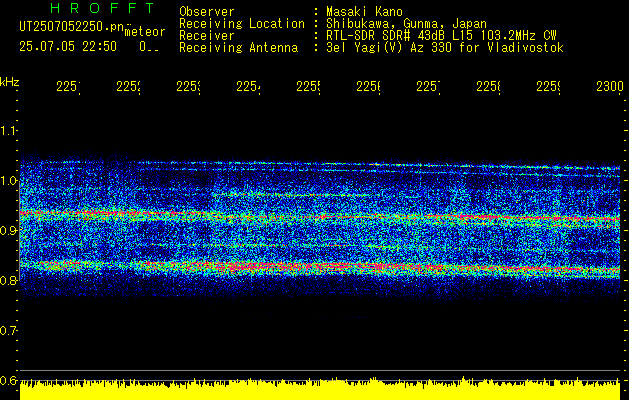Viewport: 629px width, 400px height.
Task: Click the 2256 time marker
Action: (x=369, y=87)
